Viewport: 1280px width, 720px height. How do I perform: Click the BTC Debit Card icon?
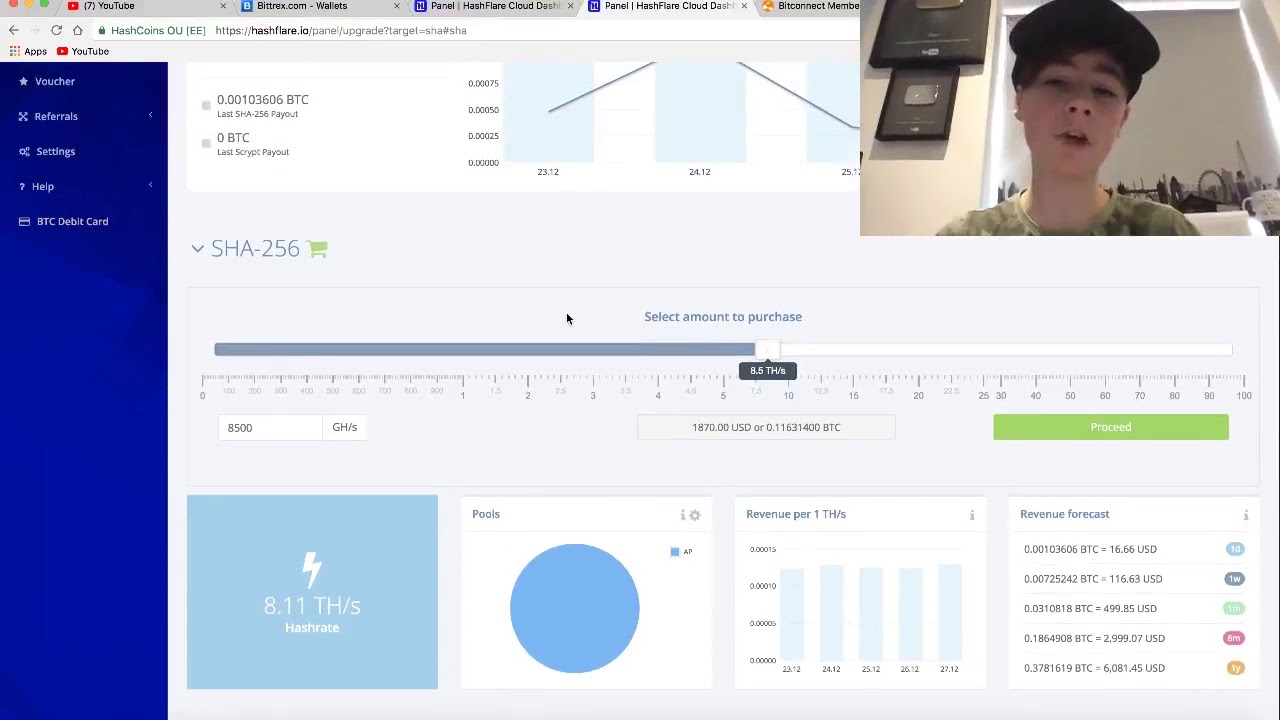pyautogui.click(x=24, y=221)
